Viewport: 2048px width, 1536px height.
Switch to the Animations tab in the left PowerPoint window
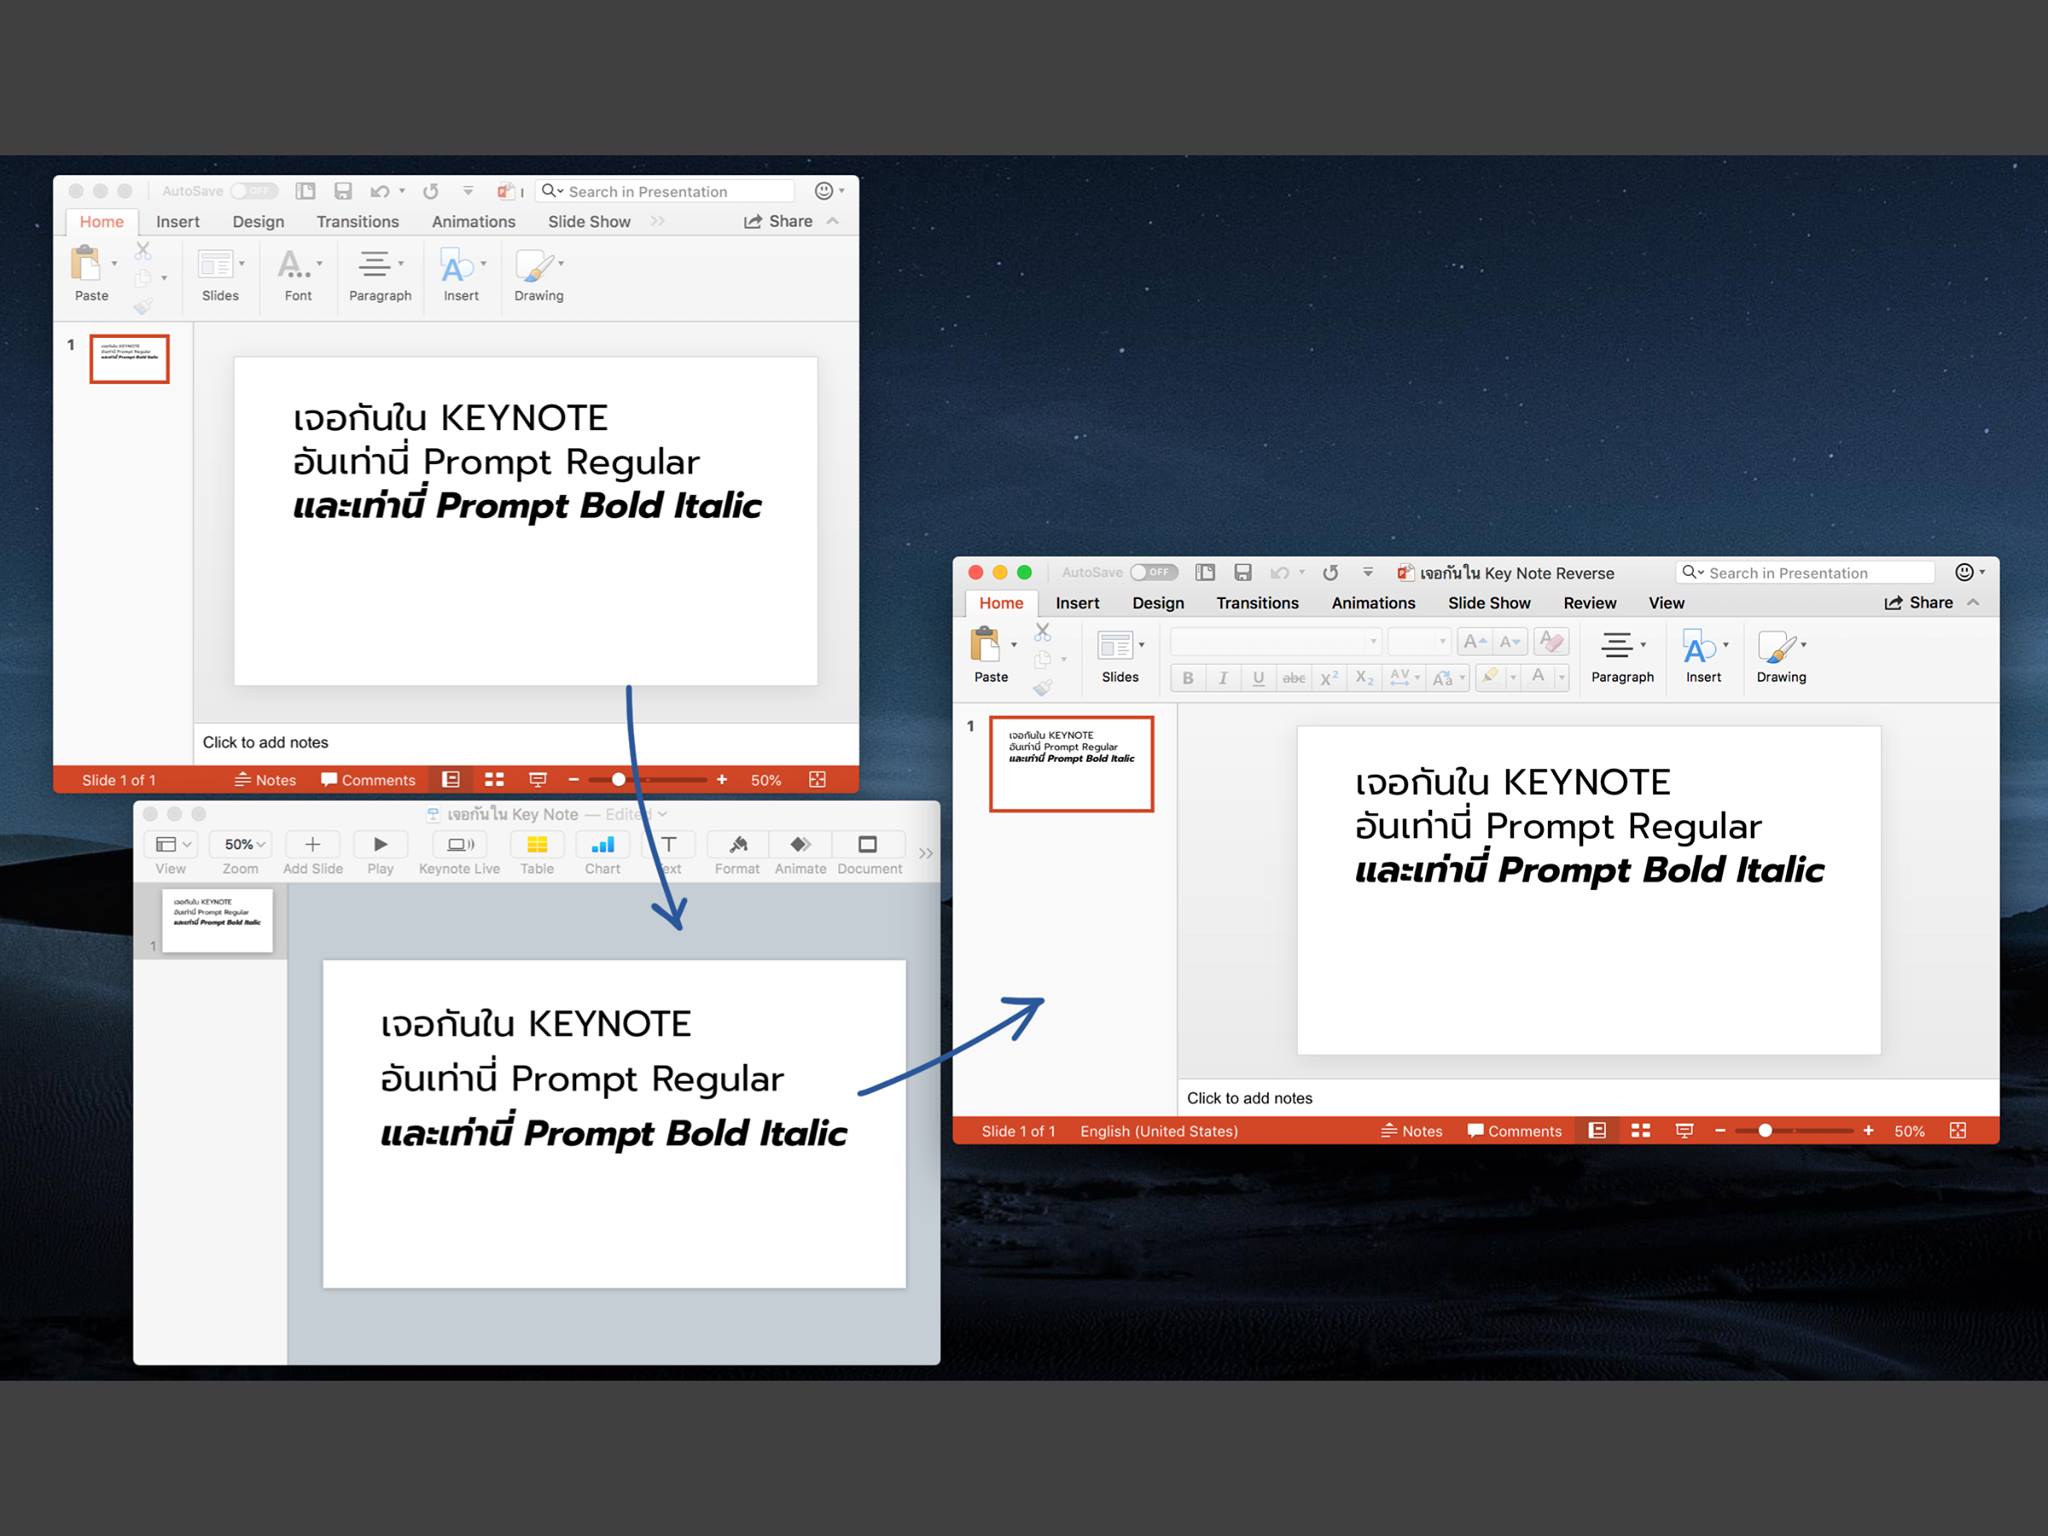click(x=473, y=222)
